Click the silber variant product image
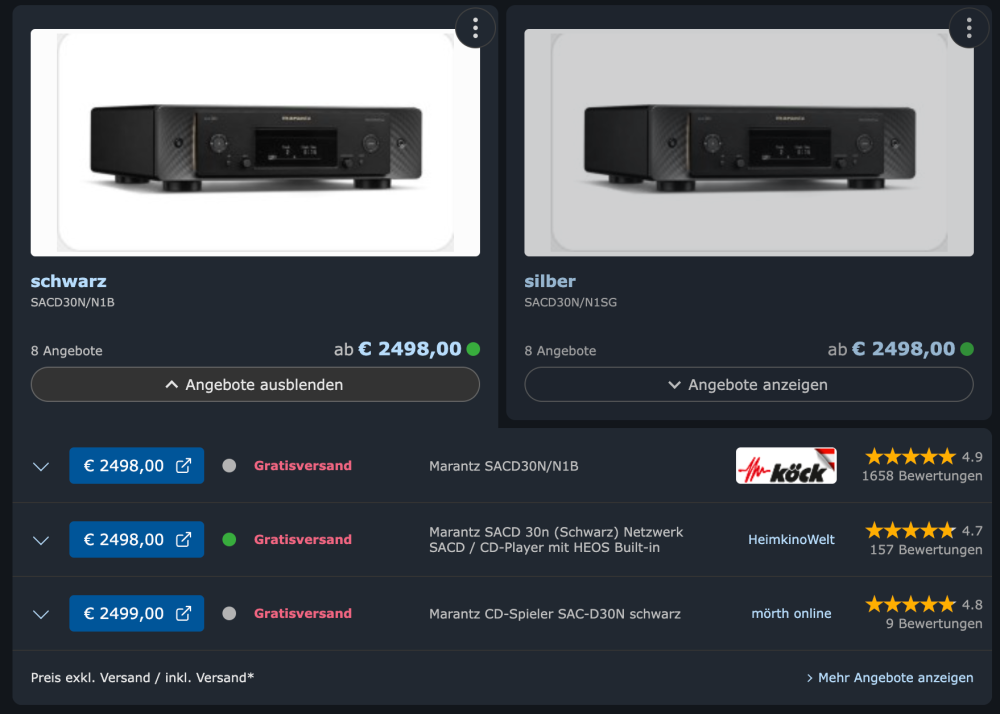Screen dimensions: 1000x714 pyautogui.click(x=748, y=143)
